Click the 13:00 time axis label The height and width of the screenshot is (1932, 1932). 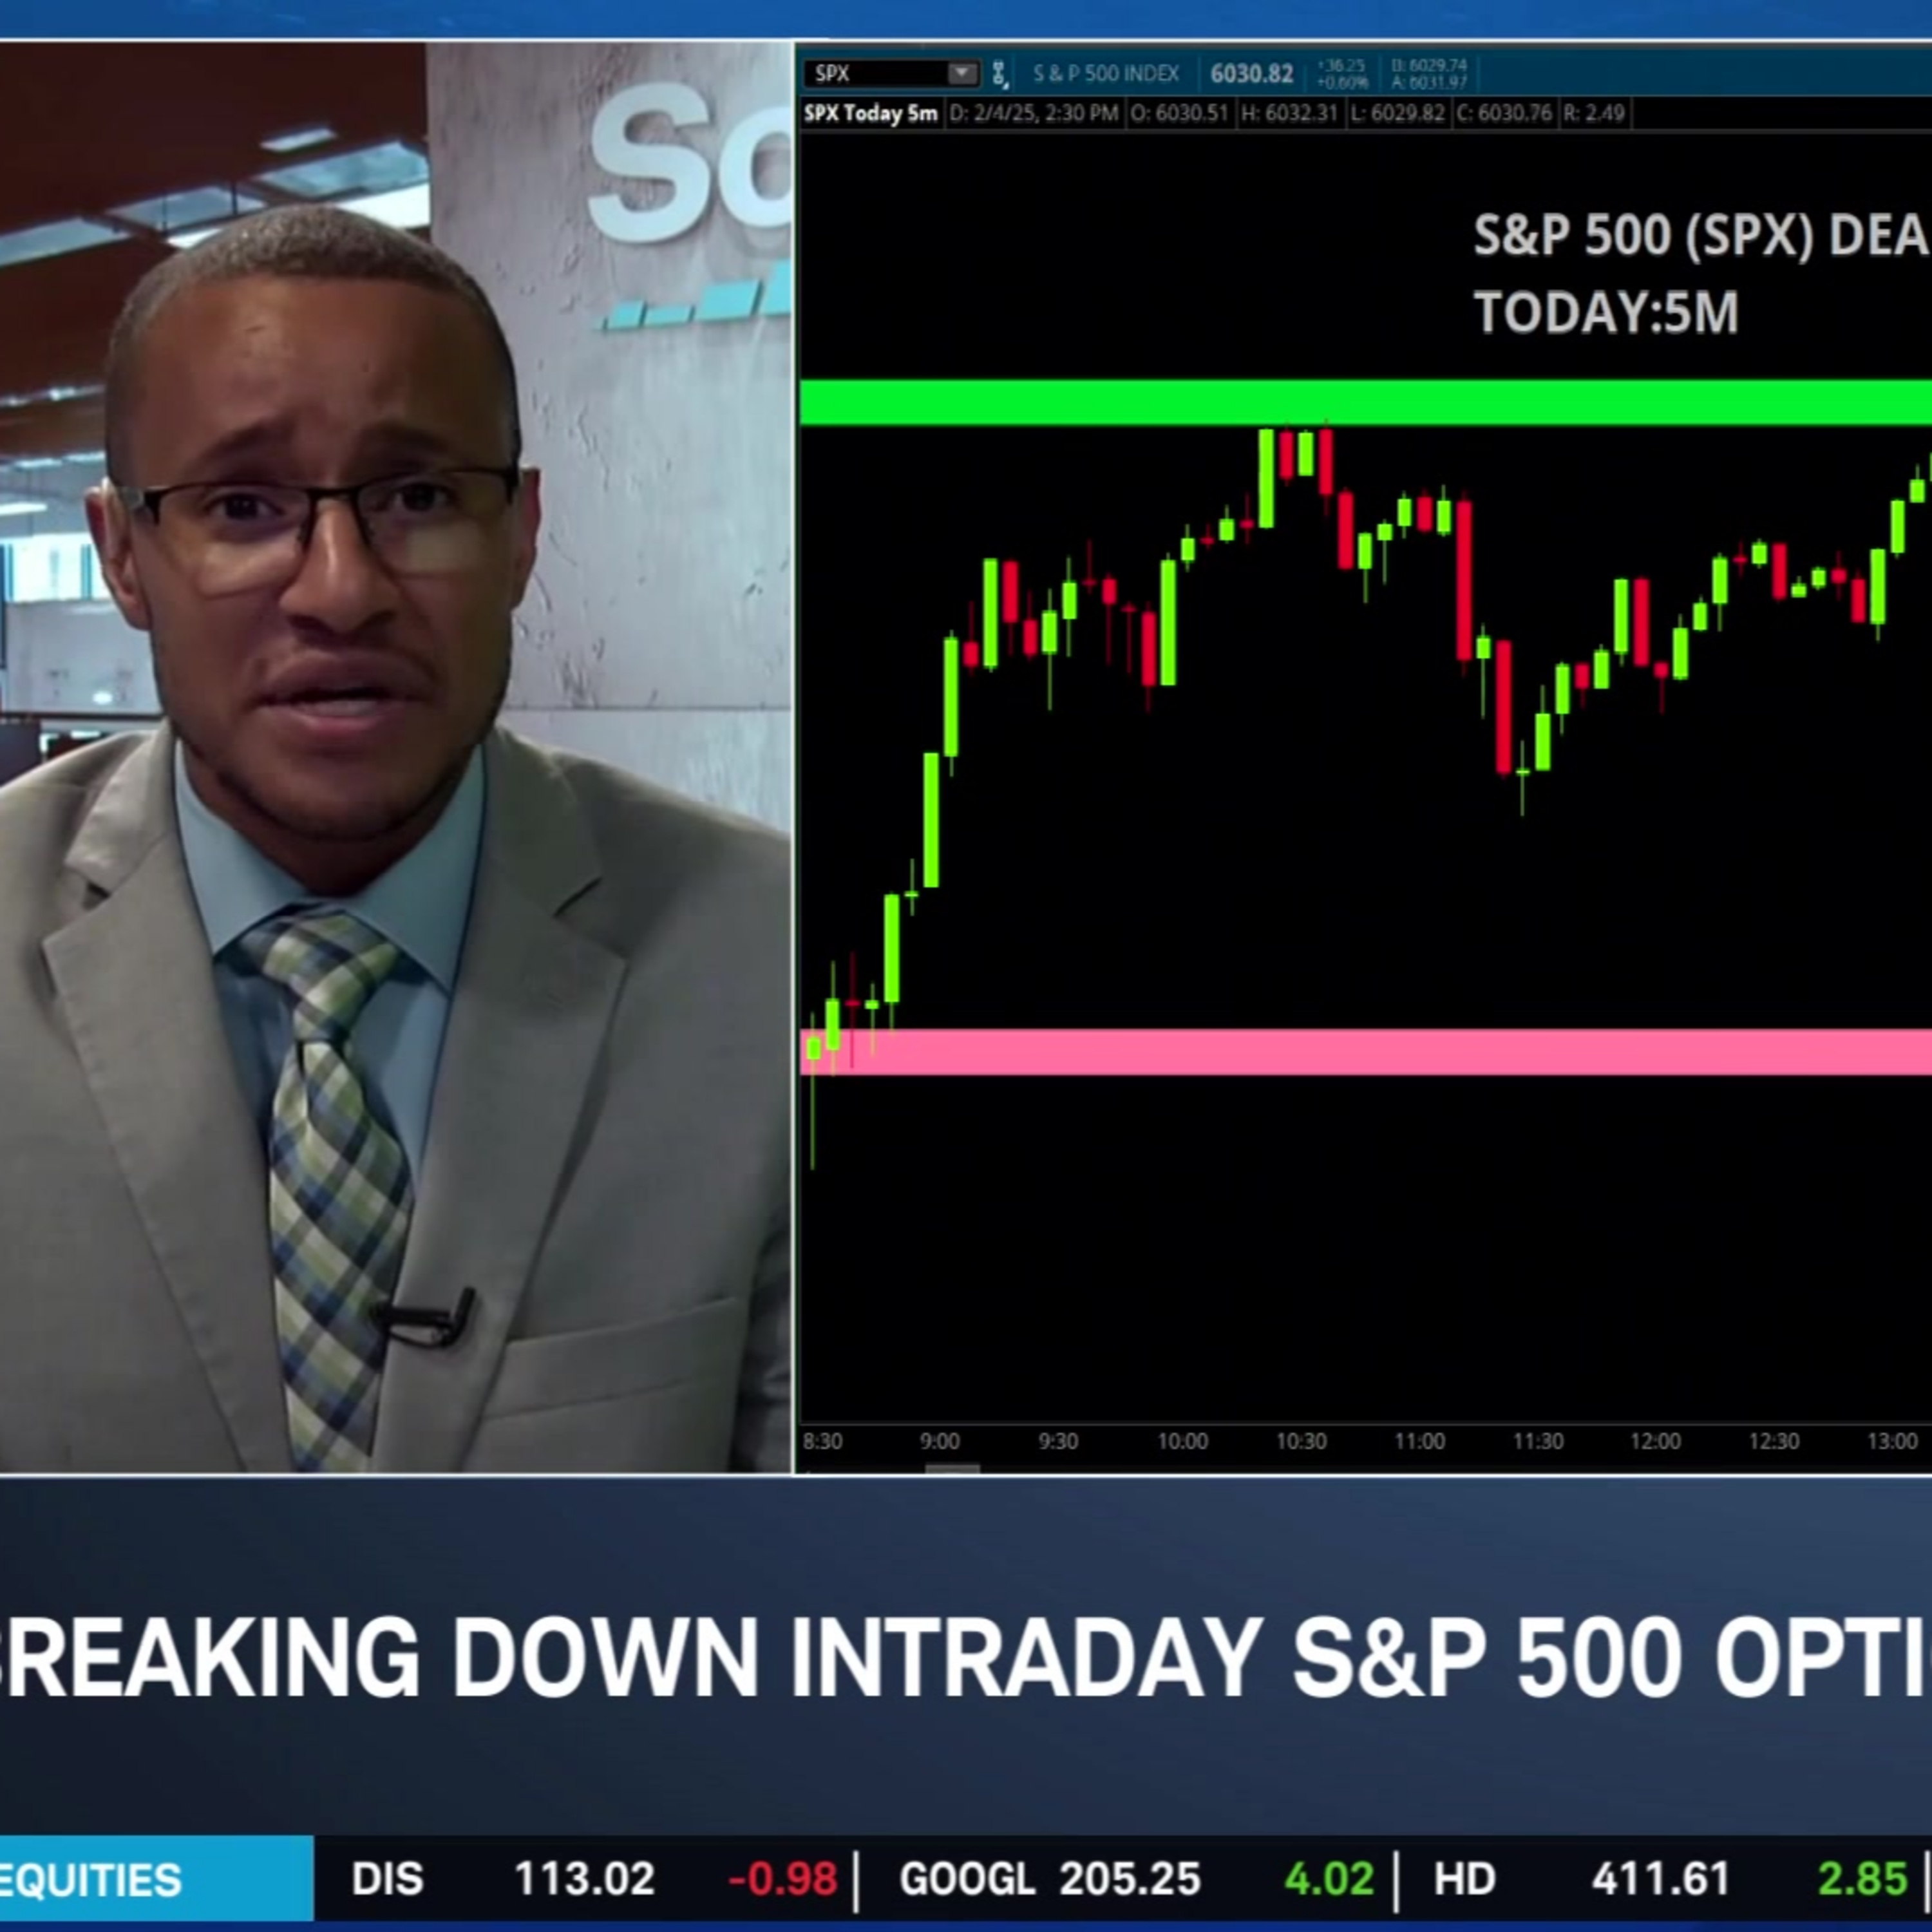click(1893, 1441)
